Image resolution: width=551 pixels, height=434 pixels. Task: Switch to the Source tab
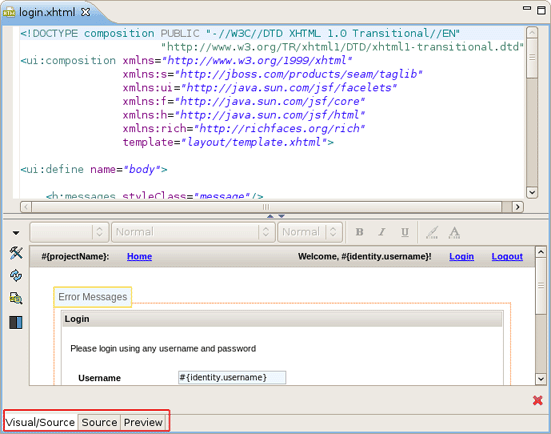click(99, 422)
